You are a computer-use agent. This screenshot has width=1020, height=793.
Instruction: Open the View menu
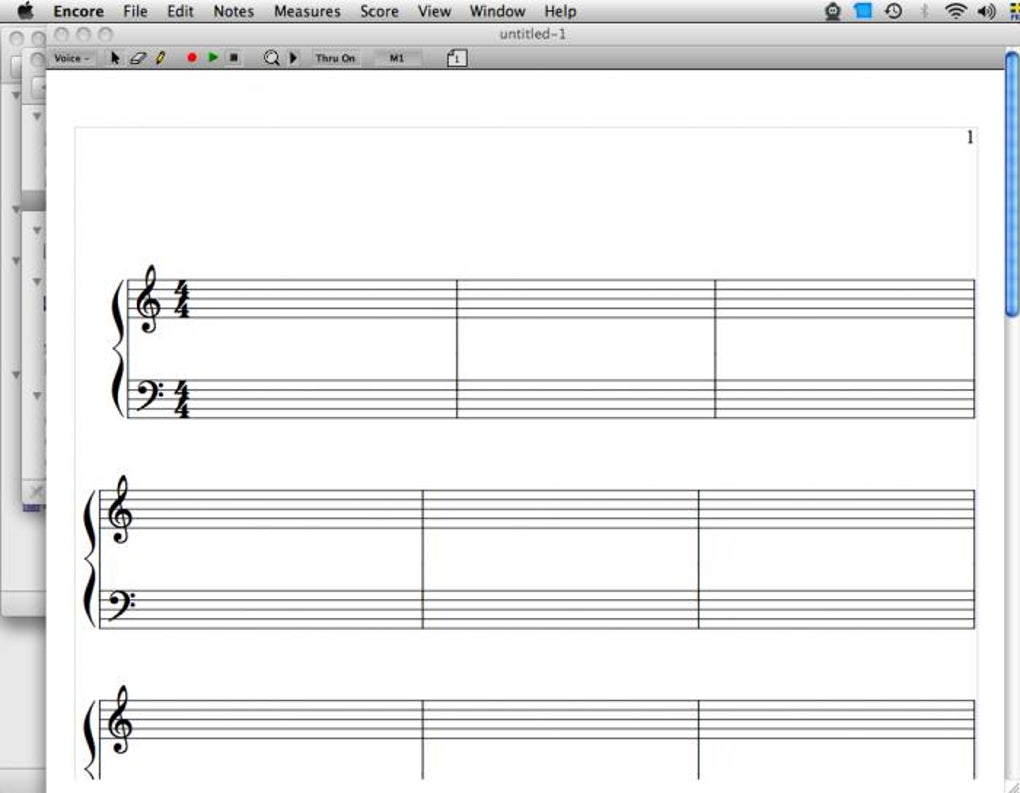click(x=434, y=11)
